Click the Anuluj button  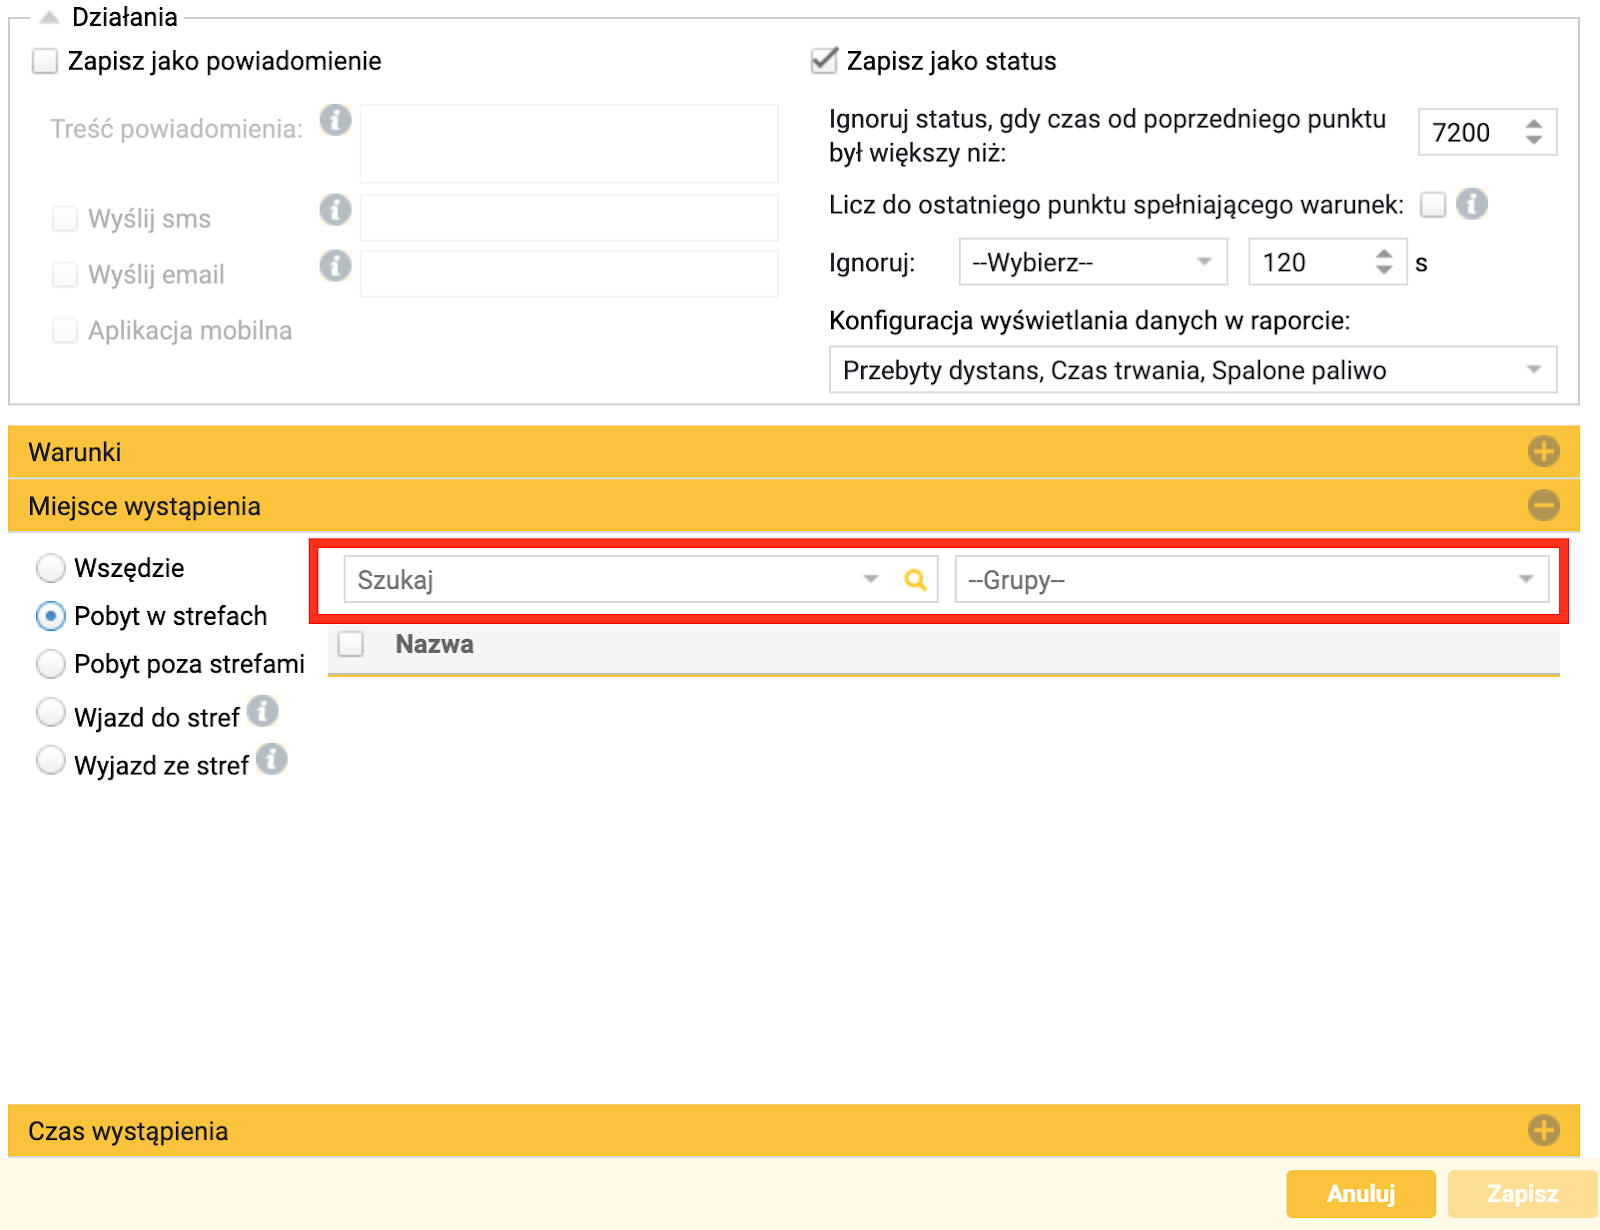point(1361,1194)
